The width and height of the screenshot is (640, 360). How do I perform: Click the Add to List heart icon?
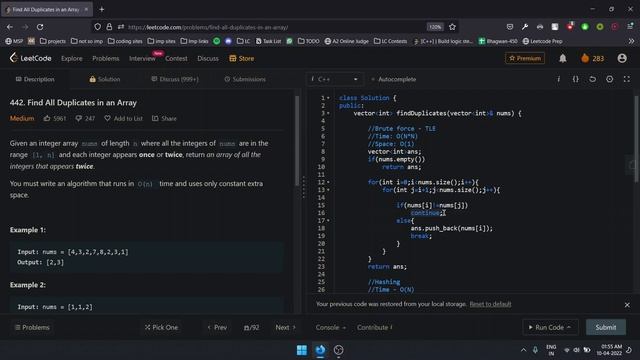[107, 118]
